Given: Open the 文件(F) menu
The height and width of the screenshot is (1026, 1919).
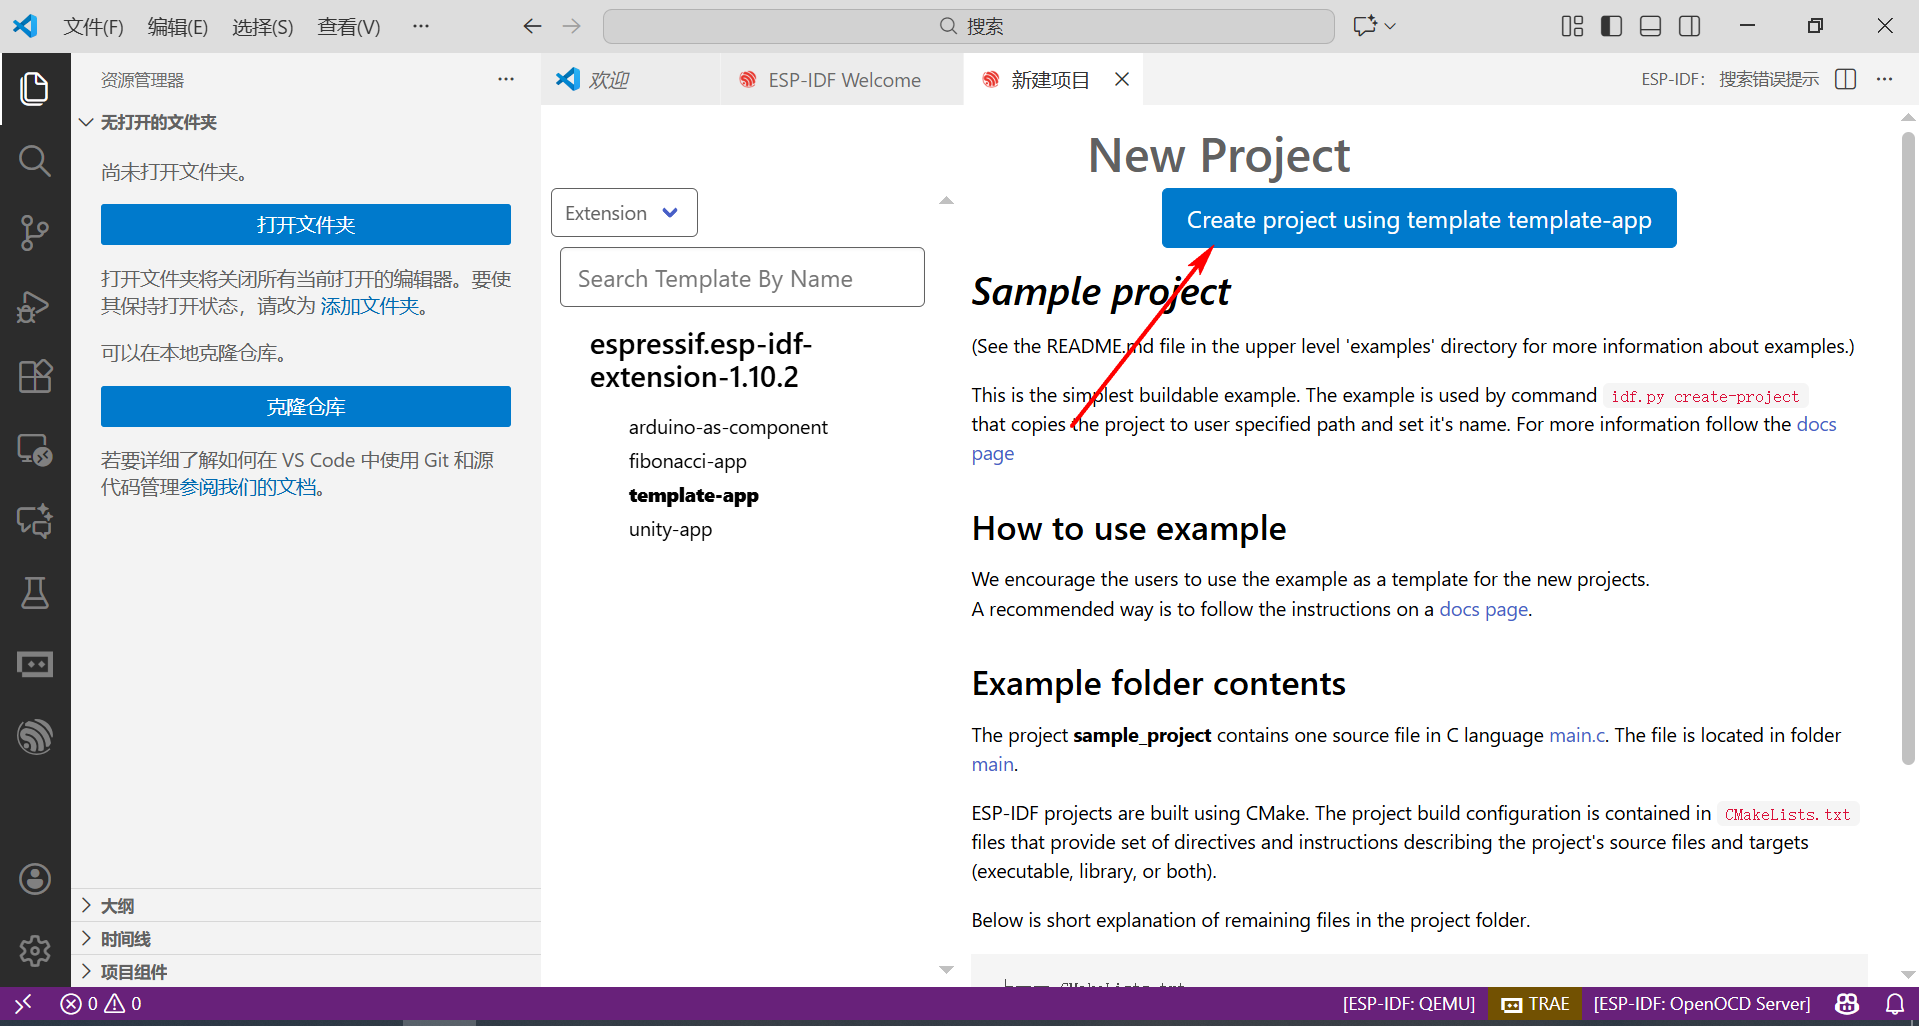Looking at the screenshot, I should click(94, 27).
